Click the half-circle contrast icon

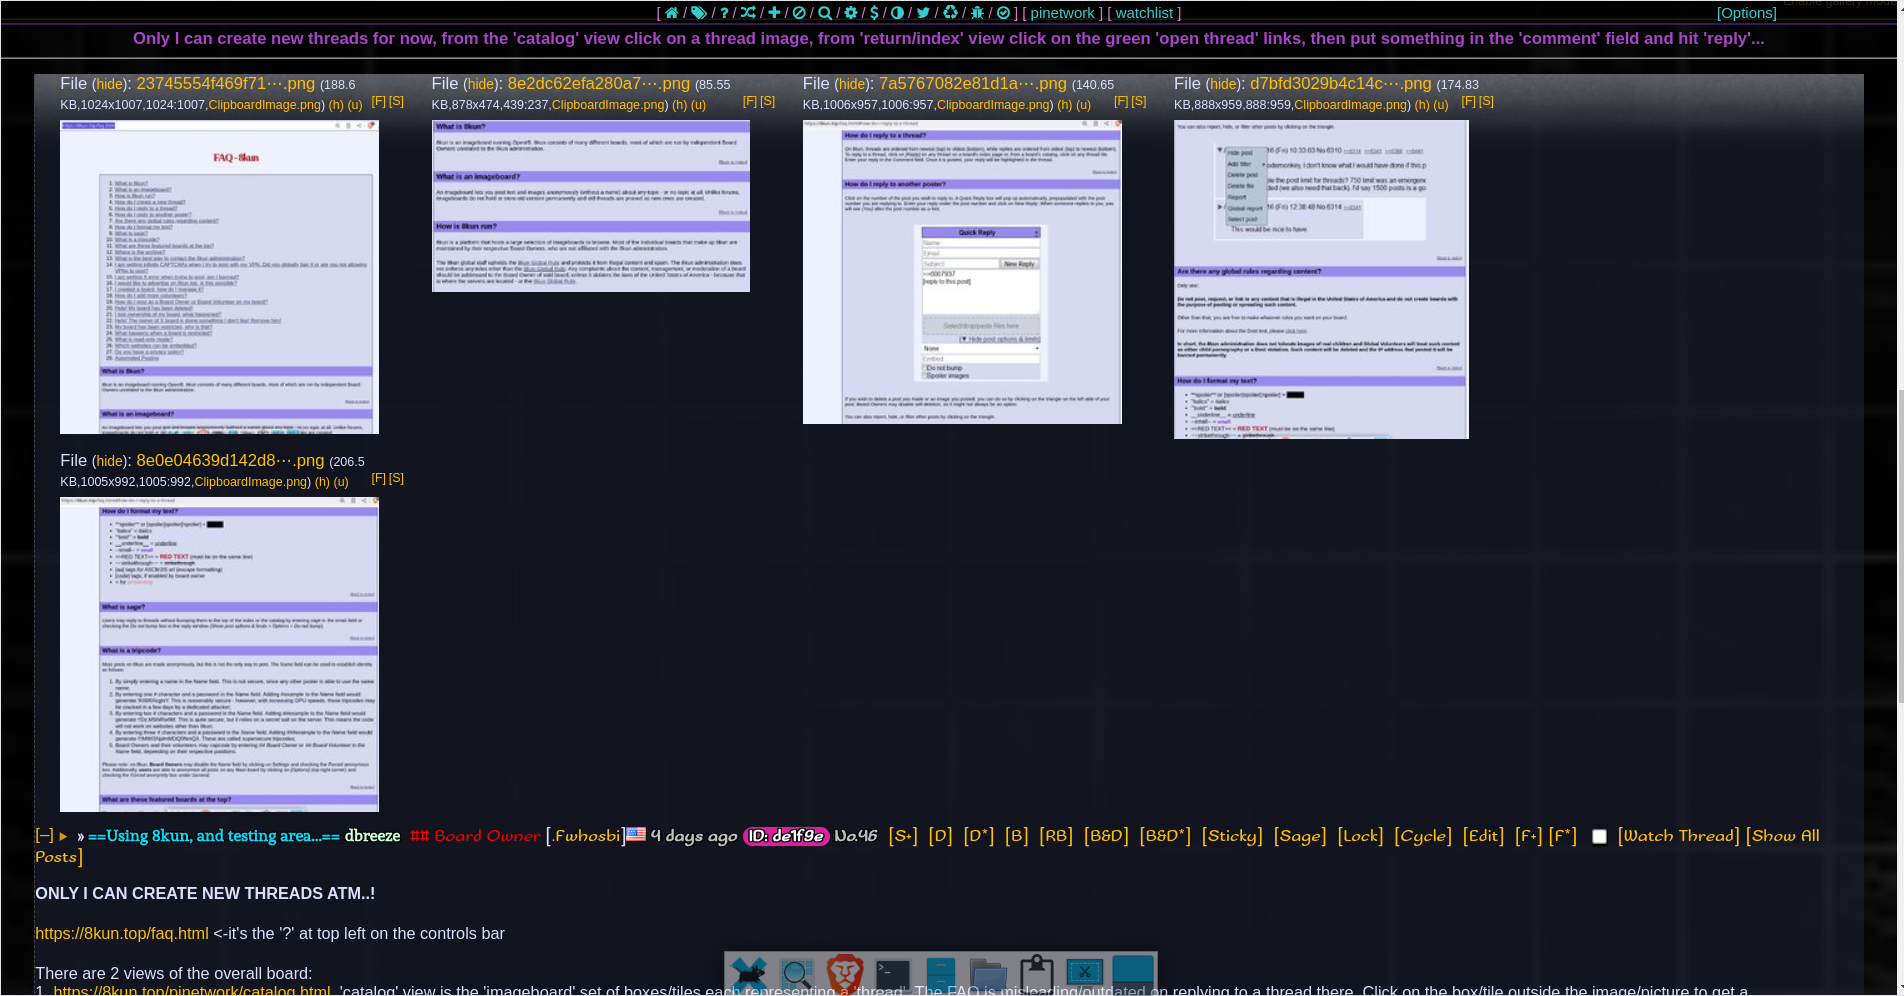(x=897, y=13)
